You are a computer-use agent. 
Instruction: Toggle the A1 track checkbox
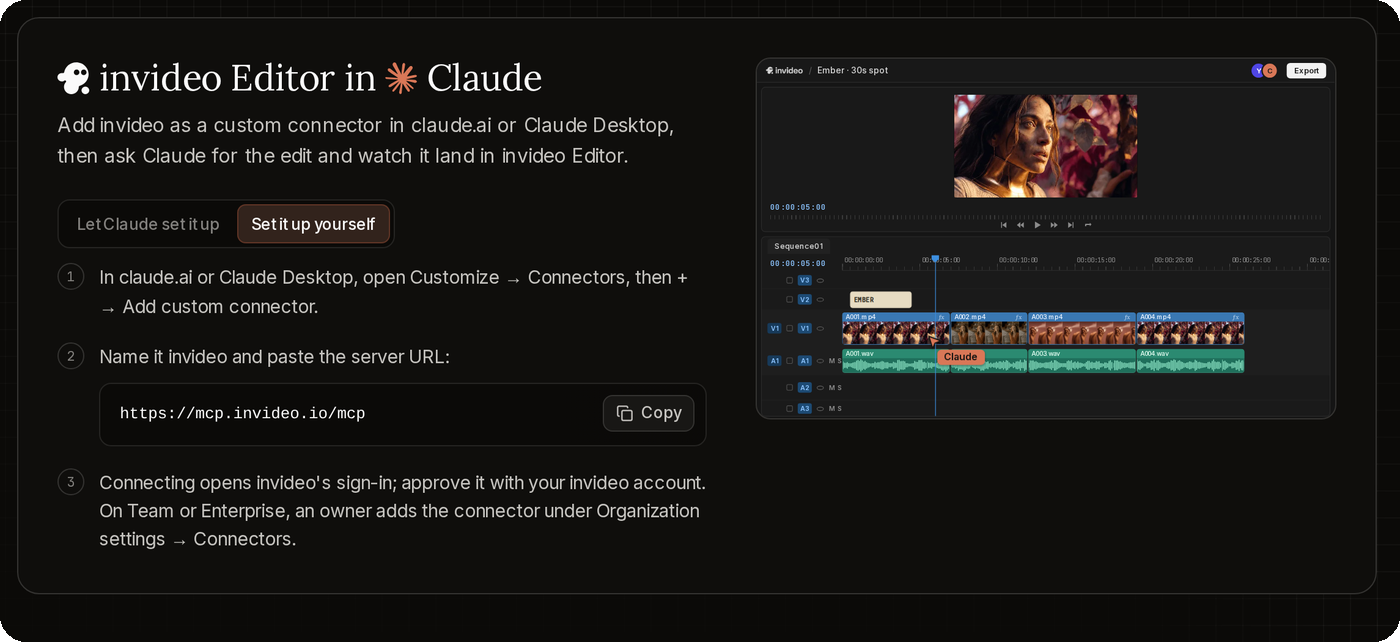click(789, 361)
